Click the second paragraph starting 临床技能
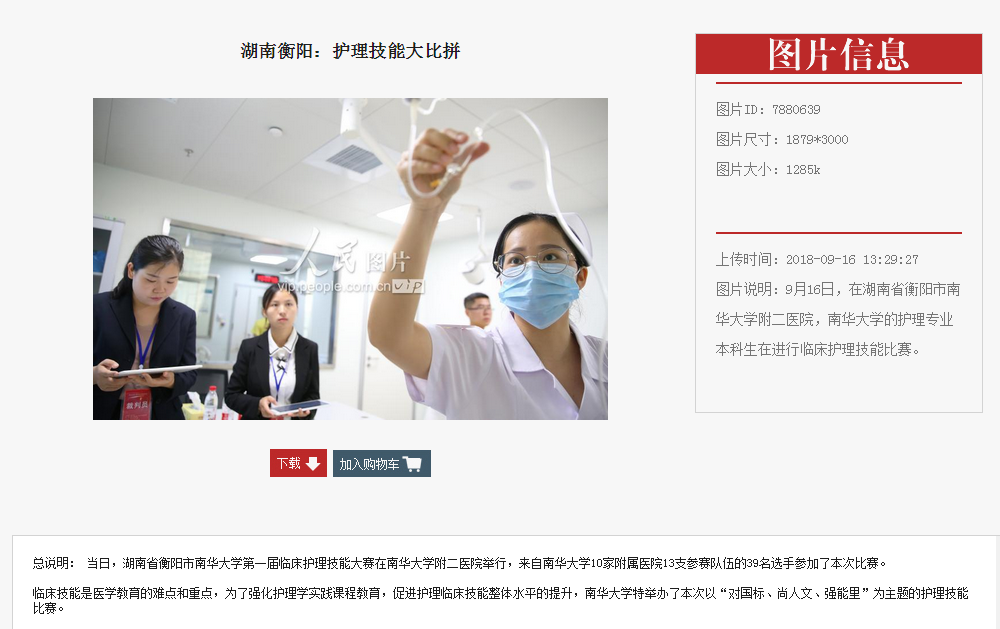1000x629 pixels. click(501, 600)
